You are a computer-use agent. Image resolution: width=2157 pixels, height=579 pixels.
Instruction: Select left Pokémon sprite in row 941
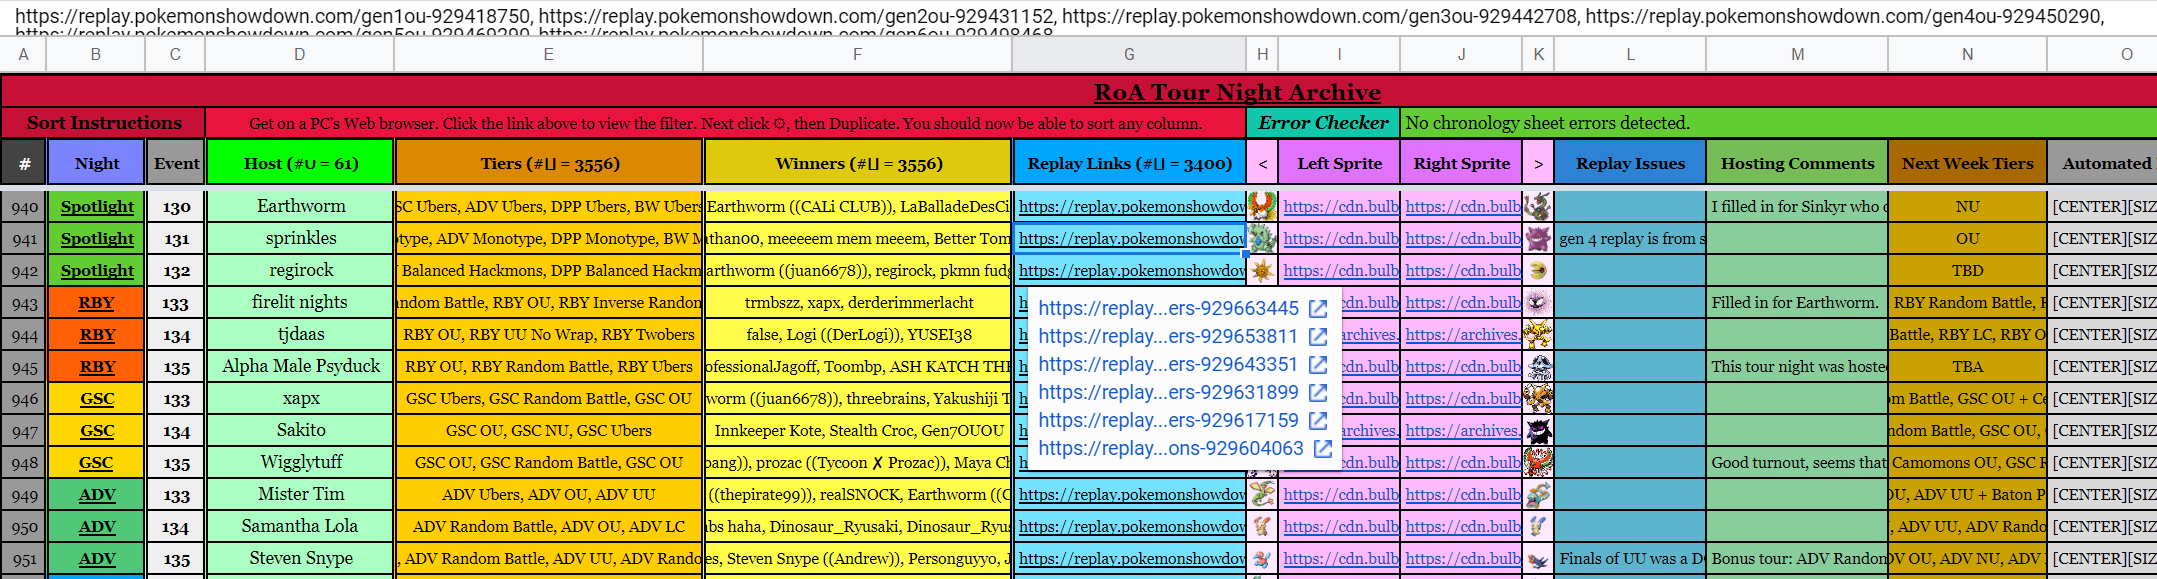(1262, 238)
